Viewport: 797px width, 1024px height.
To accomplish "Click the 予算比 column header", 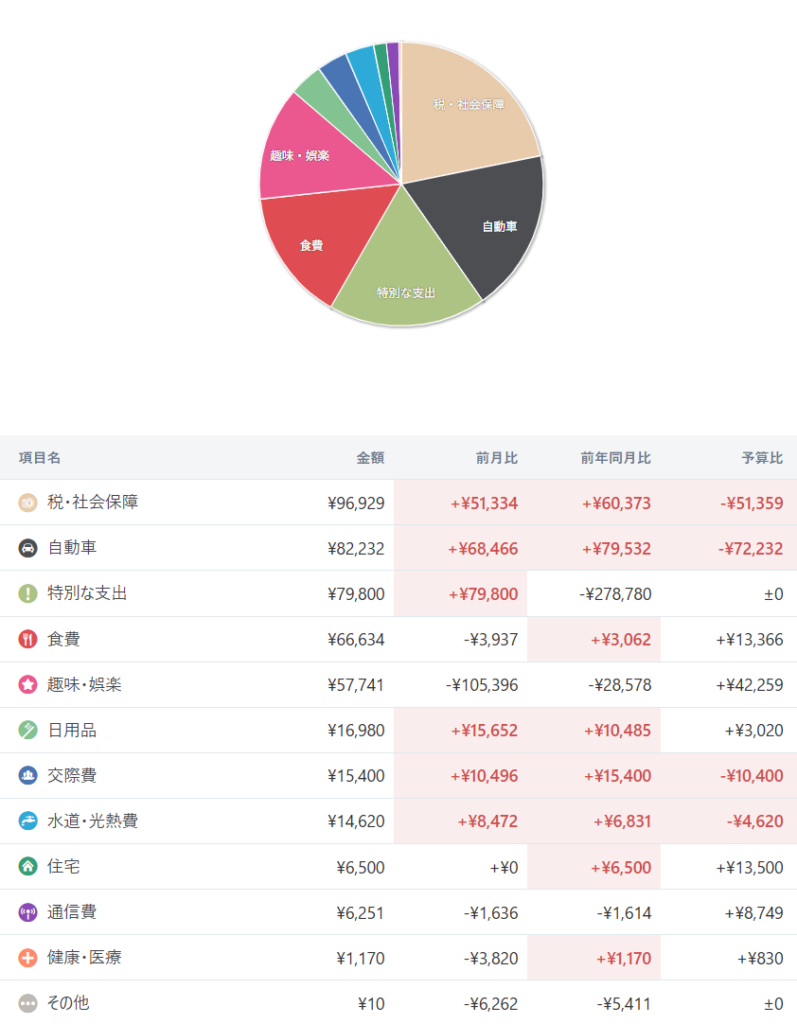I will coord(762,458).
